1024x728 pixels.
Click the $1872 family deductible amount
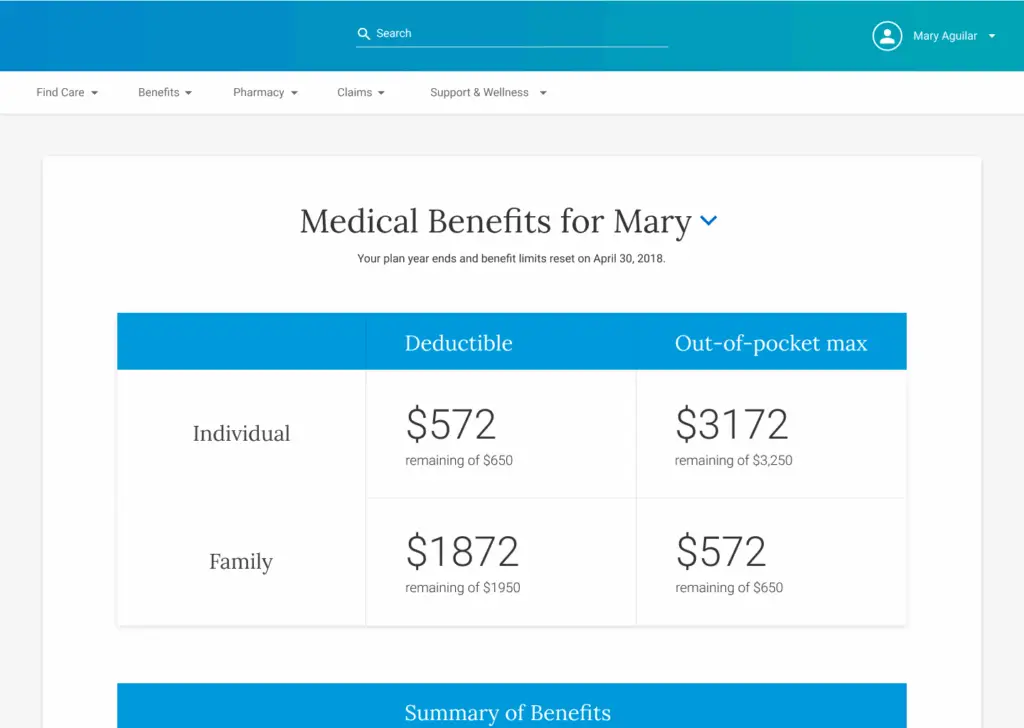coord(462,552)
